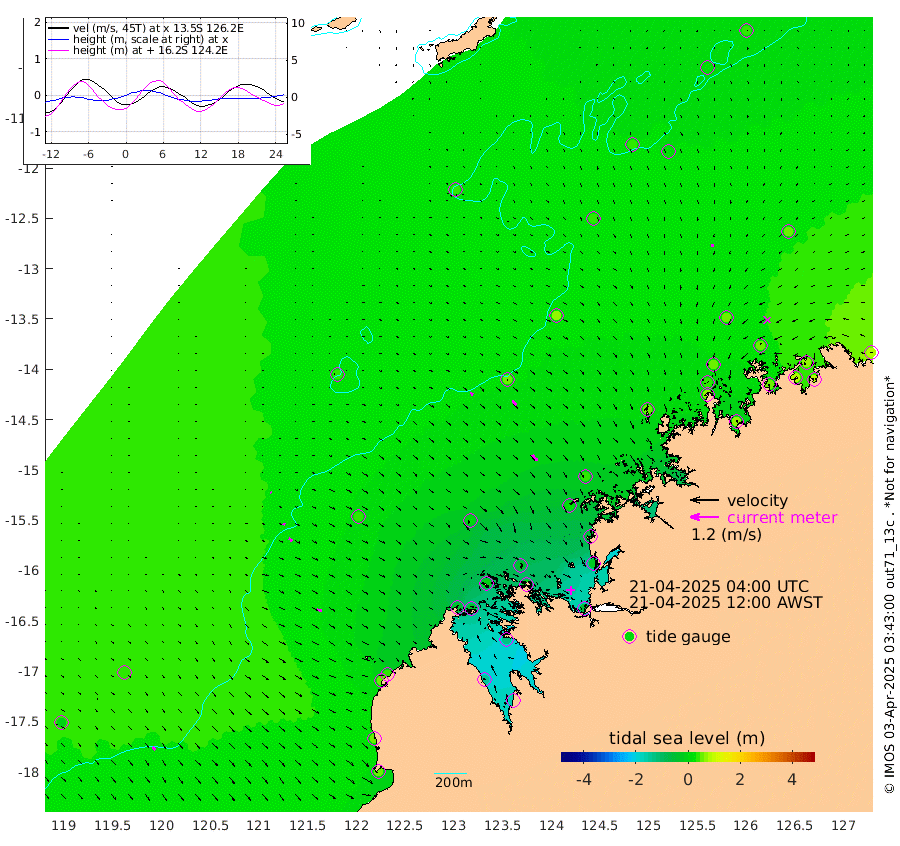Click the latitude axis label '-18'
The height and width of the screenshot is (846, 900).
point(28,773)
